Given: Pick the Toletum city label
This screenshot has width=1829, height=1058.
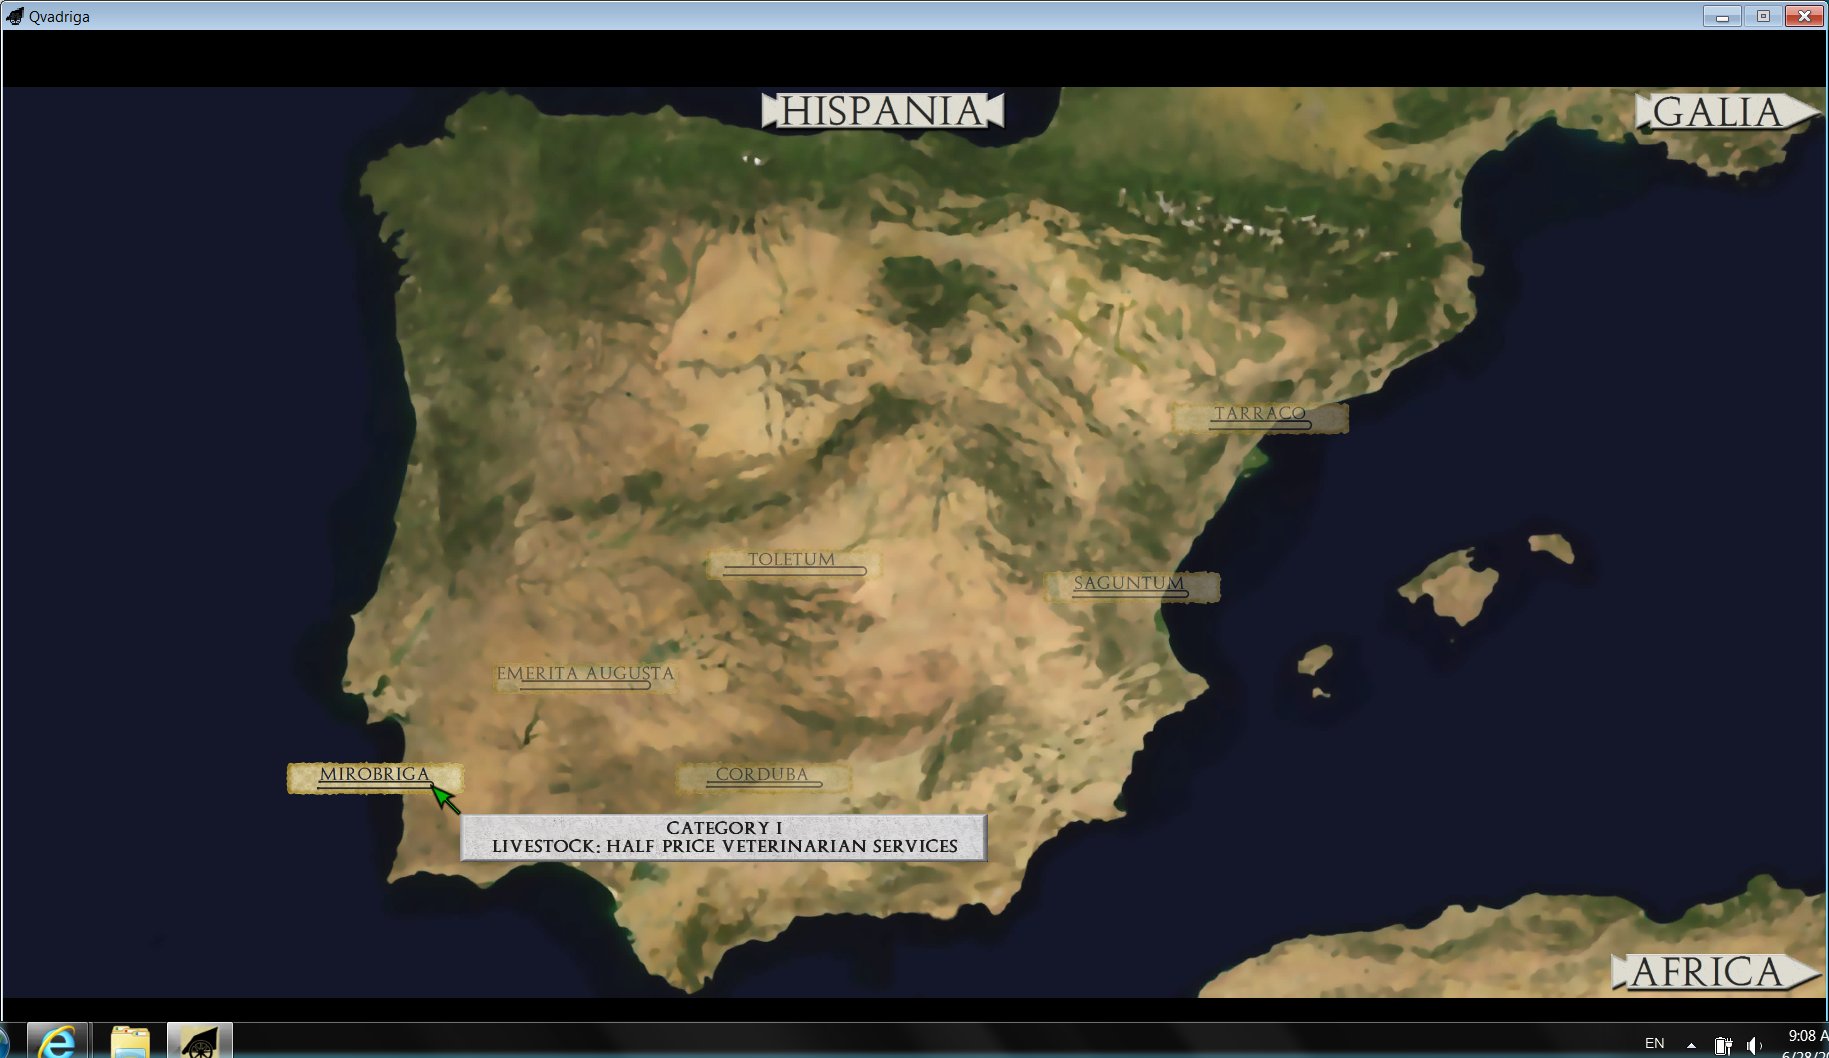Looking at the screenshot, I should pyautogui.click(x=793, y=563).
